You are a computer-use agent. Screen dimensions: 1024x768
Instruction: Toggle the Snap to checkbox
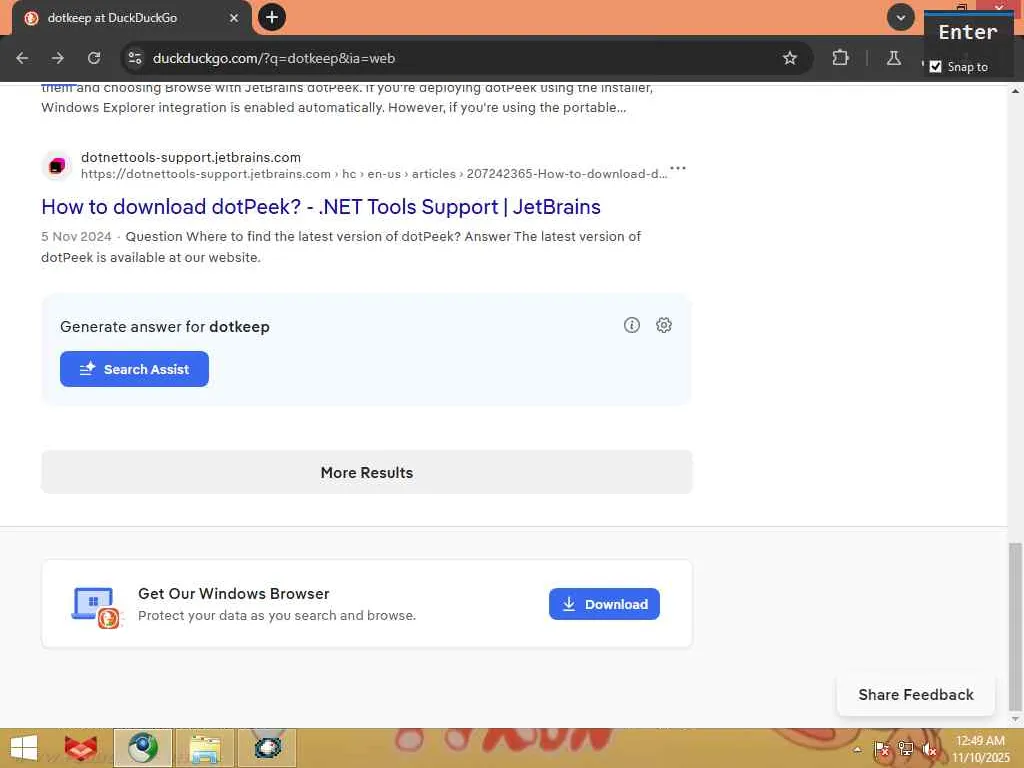point(935,67)
